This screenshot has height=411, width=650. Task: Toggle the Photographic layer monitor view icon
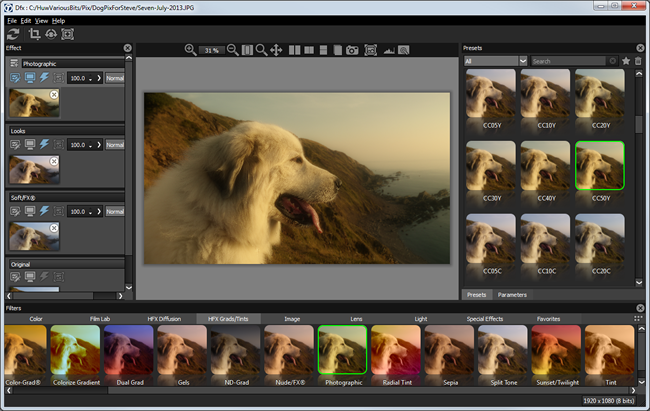pyautogui.click(x=30, y=78)
